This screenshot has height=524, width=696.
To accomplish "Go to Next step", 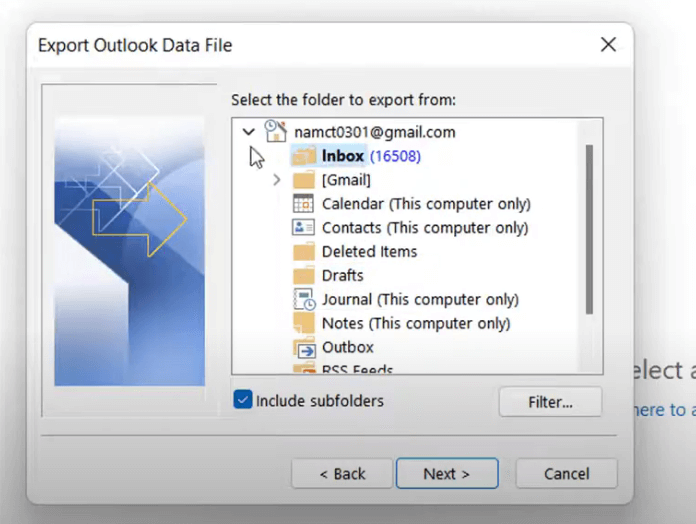I will point(446,473).
